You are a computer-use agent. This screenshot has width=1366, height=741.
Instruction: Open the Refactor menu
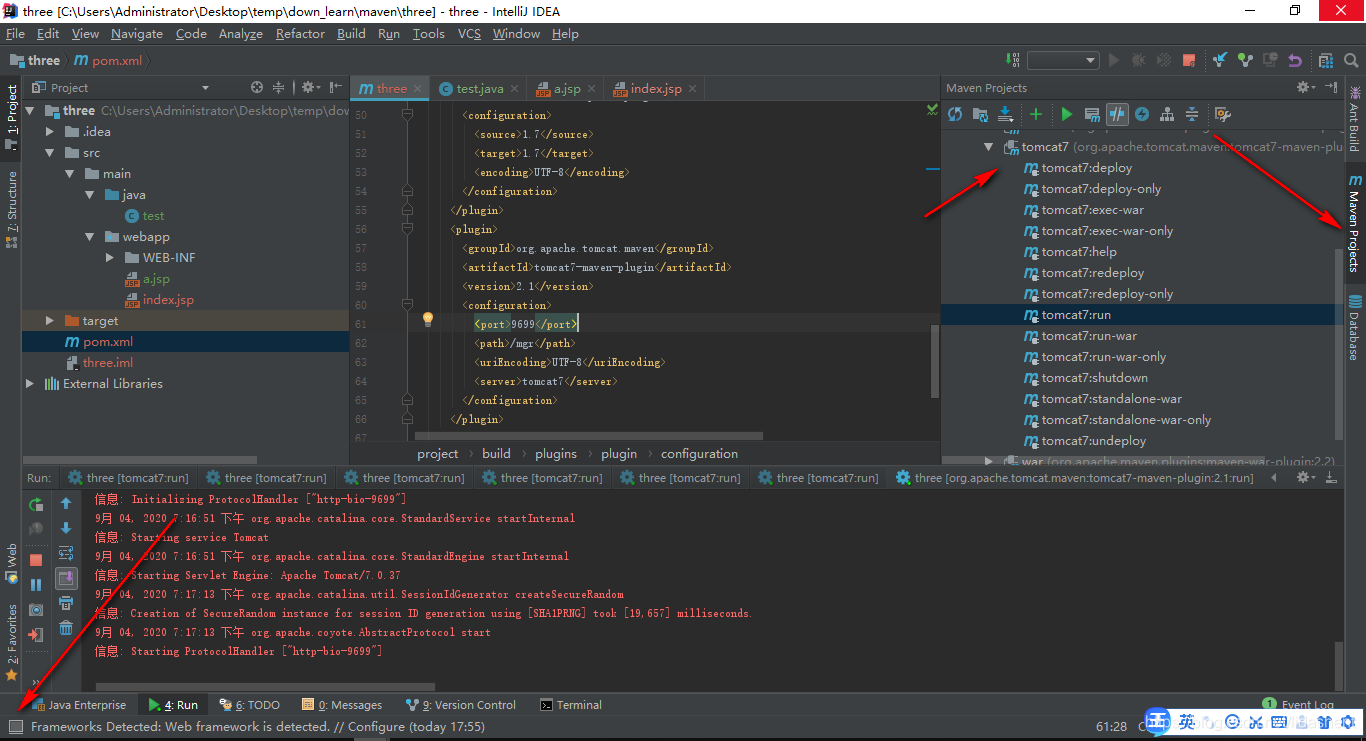pyautogui.click(x=300, y=34)
